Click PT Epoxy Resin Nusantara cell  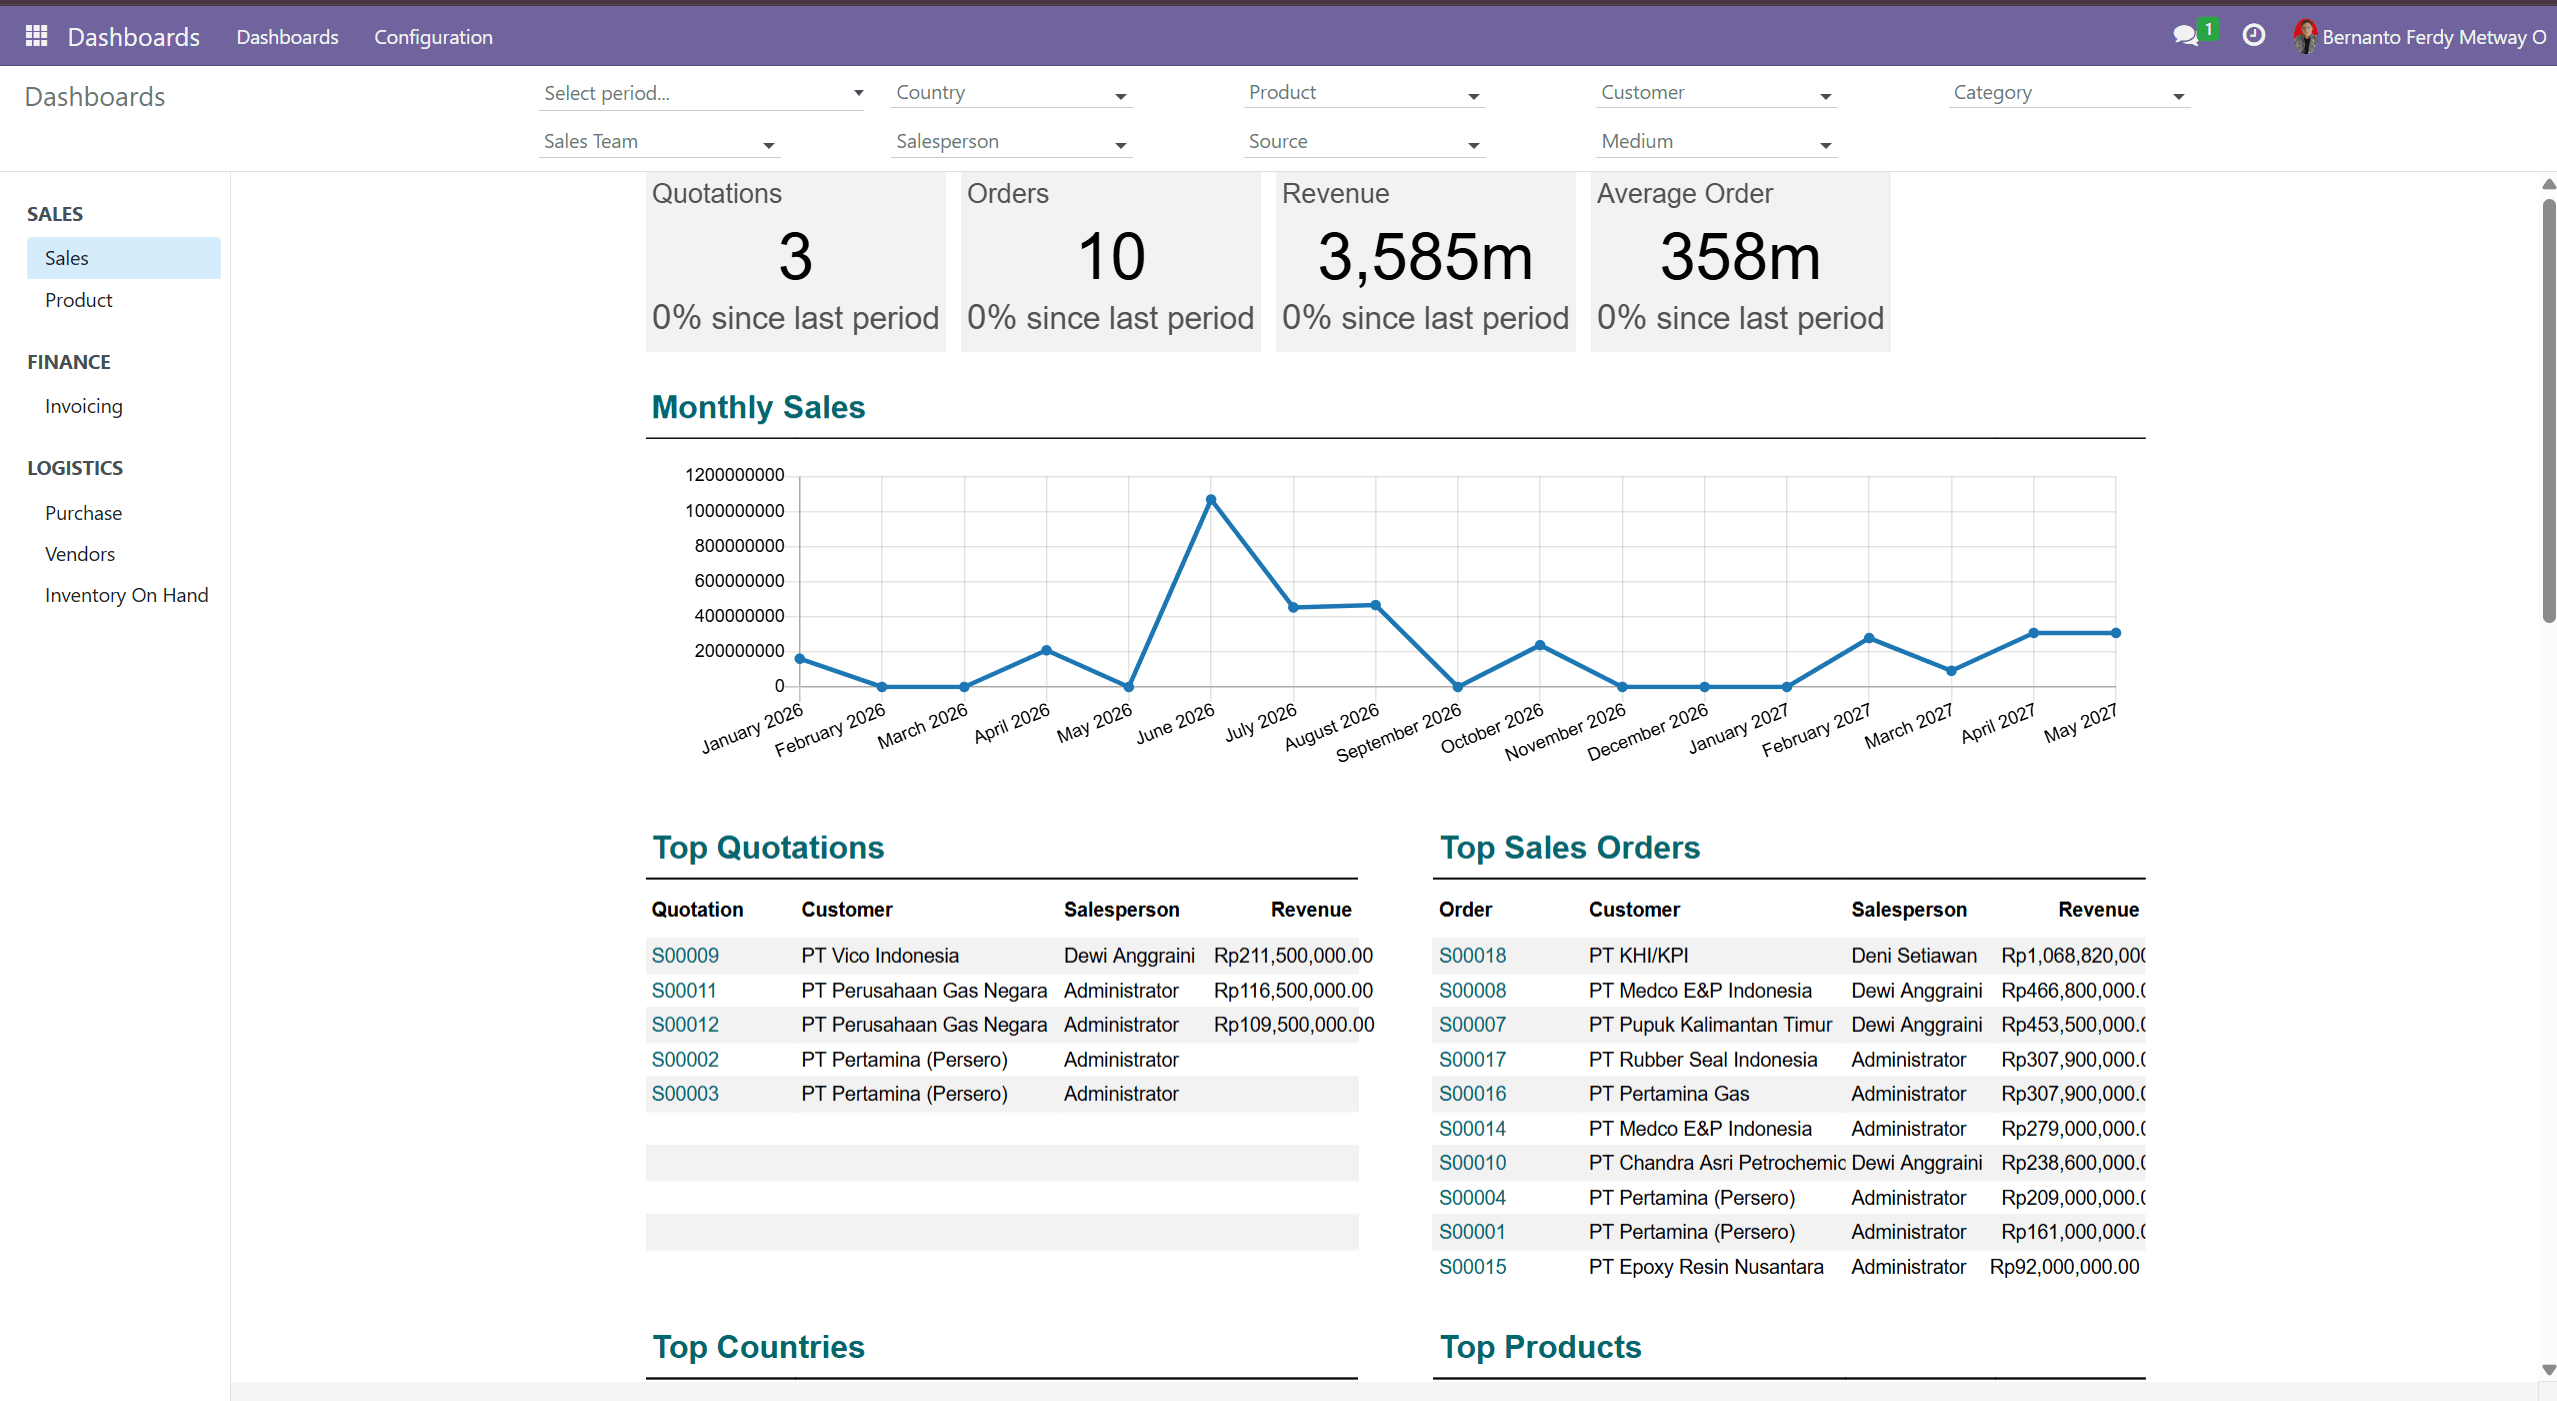pos(1706,1267)
